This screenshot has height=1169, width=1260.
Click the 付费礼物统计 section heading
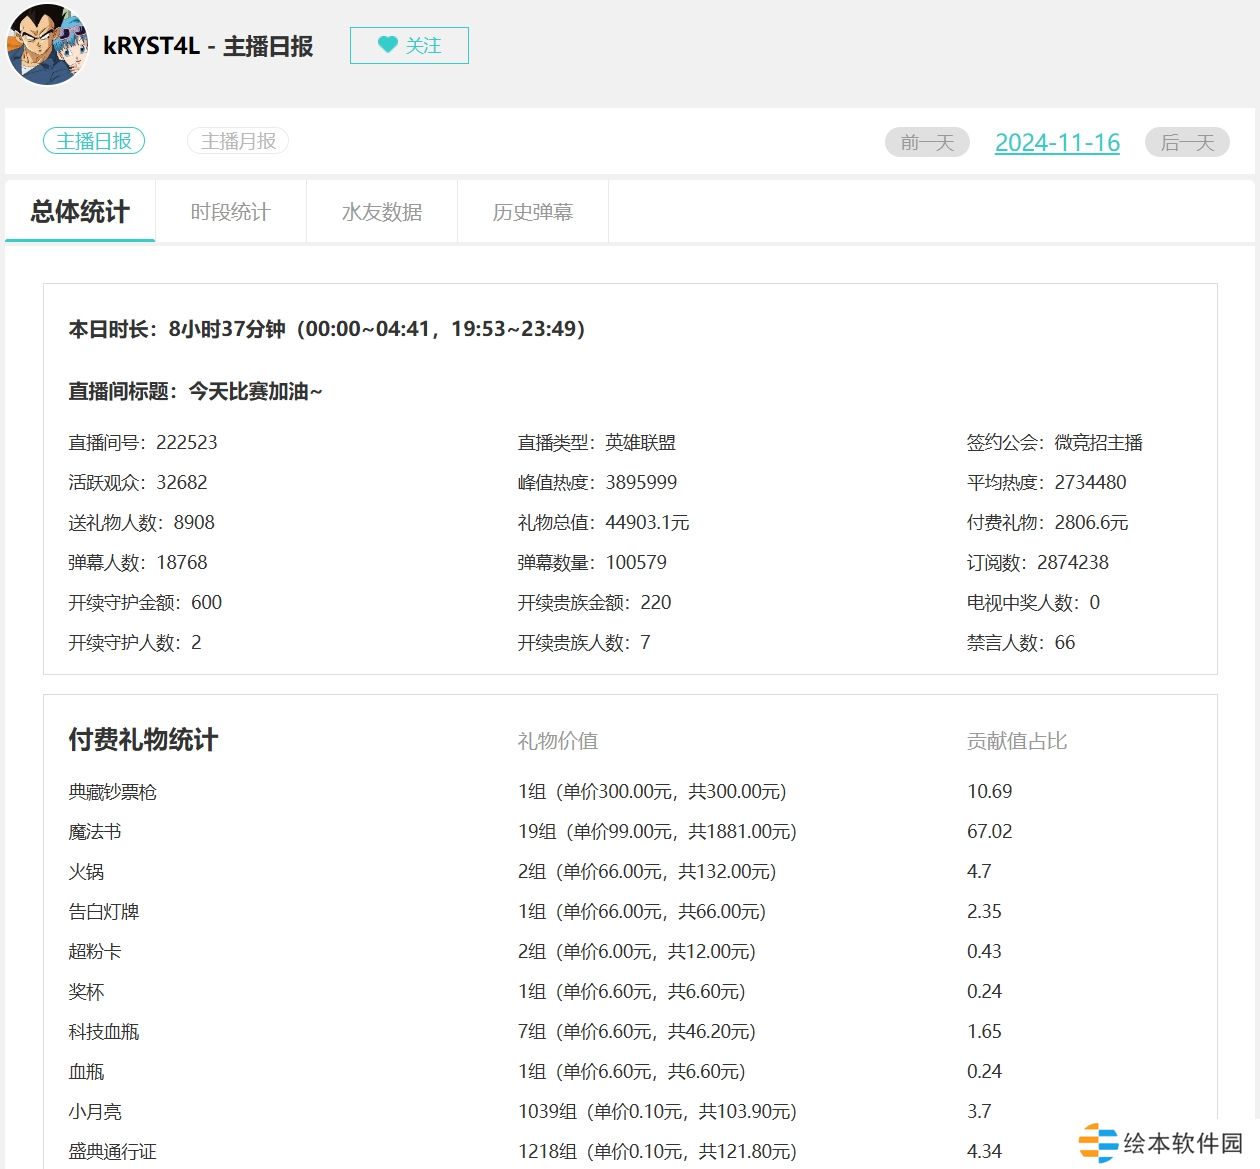[143, 740]
